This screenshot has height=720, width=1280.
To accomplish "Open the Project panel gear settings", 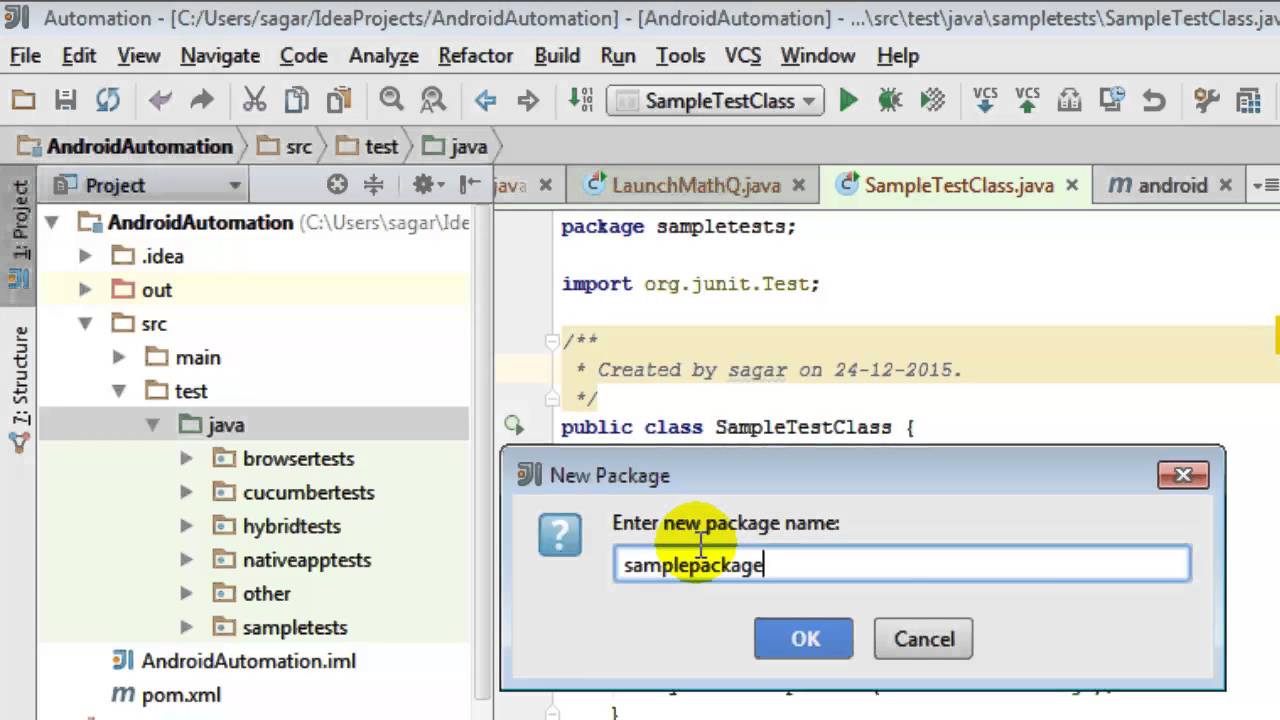I will click(428, 184).
